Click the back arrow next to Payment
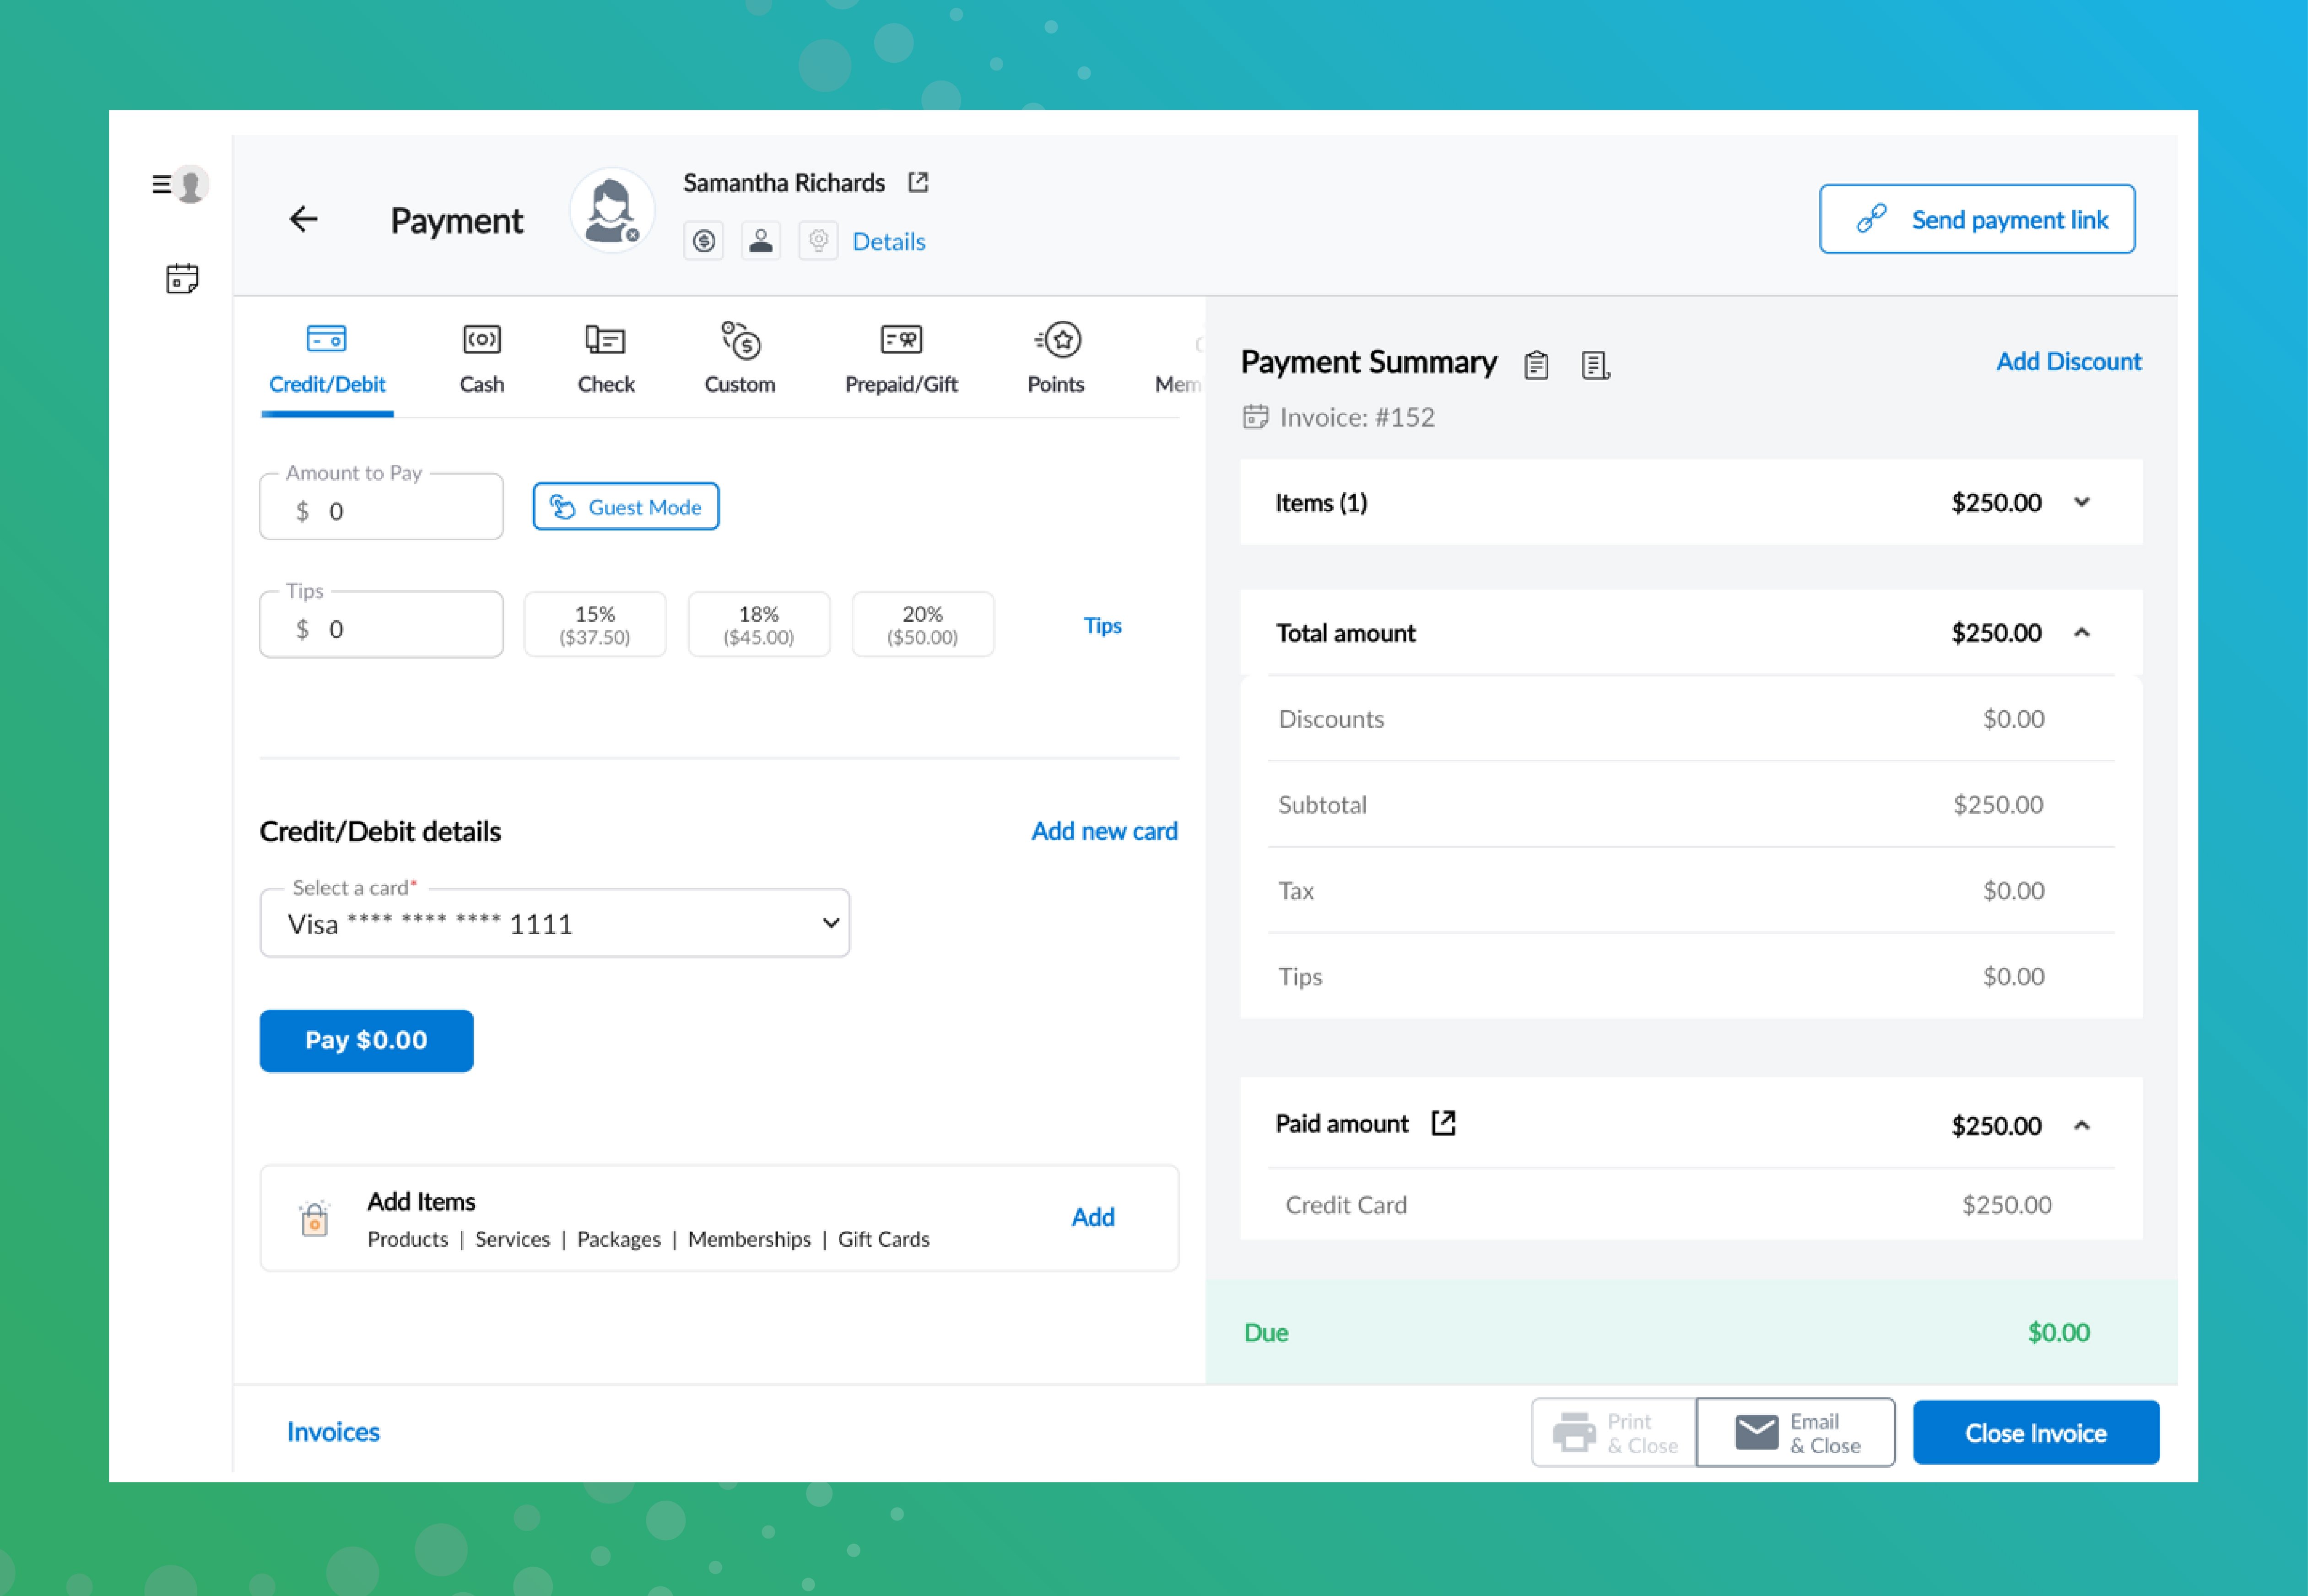 [303, 219]
